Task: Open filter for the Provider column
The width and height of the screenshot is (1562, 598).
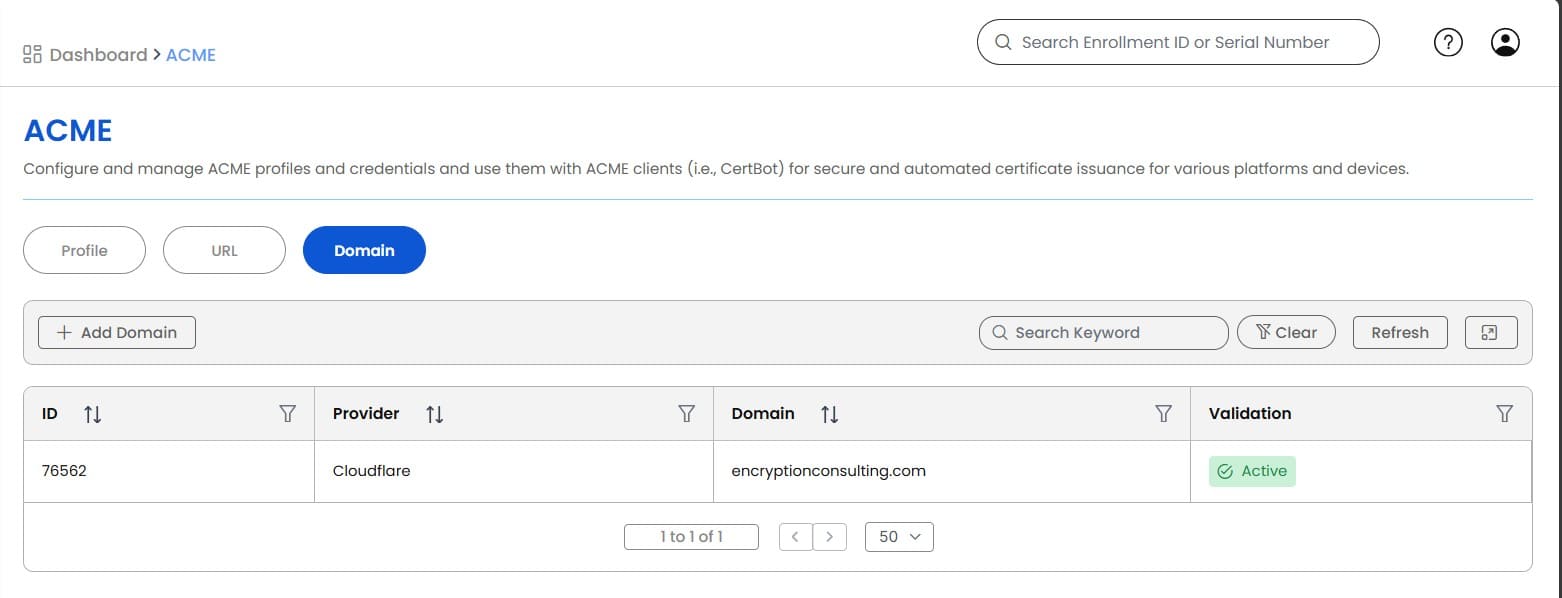Action: pos(687,414)
